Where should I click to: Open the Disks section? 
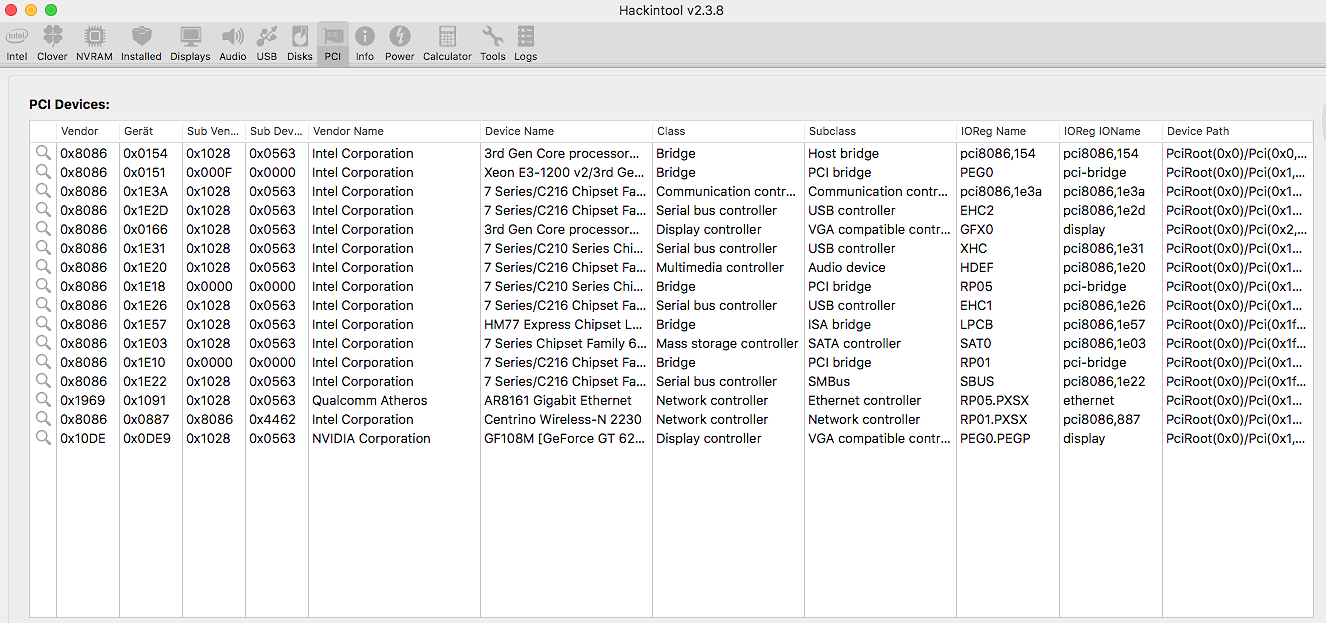pos(300,45)
